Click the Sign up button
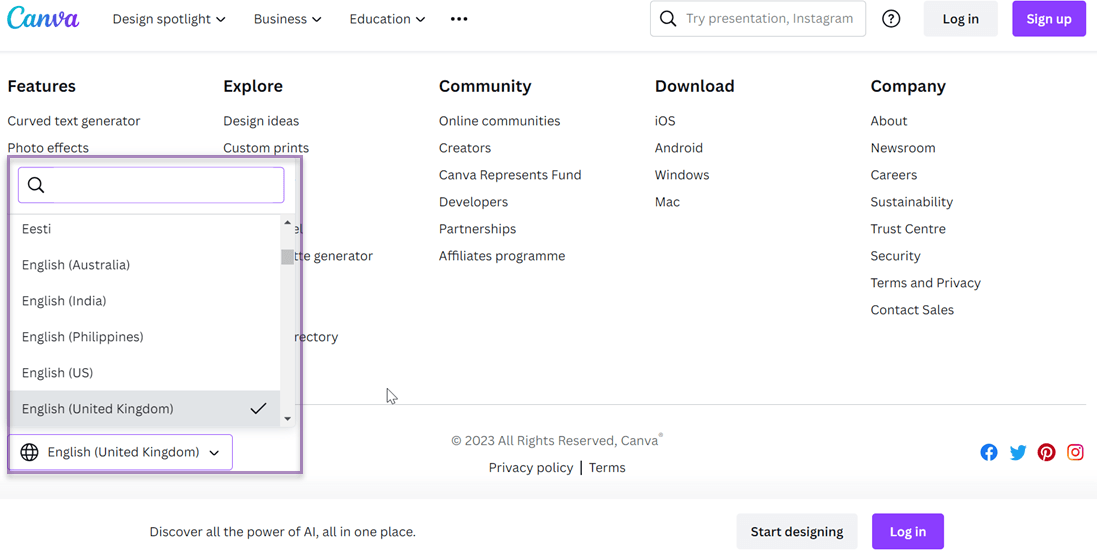1097x550 pixels. point(1049,19)
